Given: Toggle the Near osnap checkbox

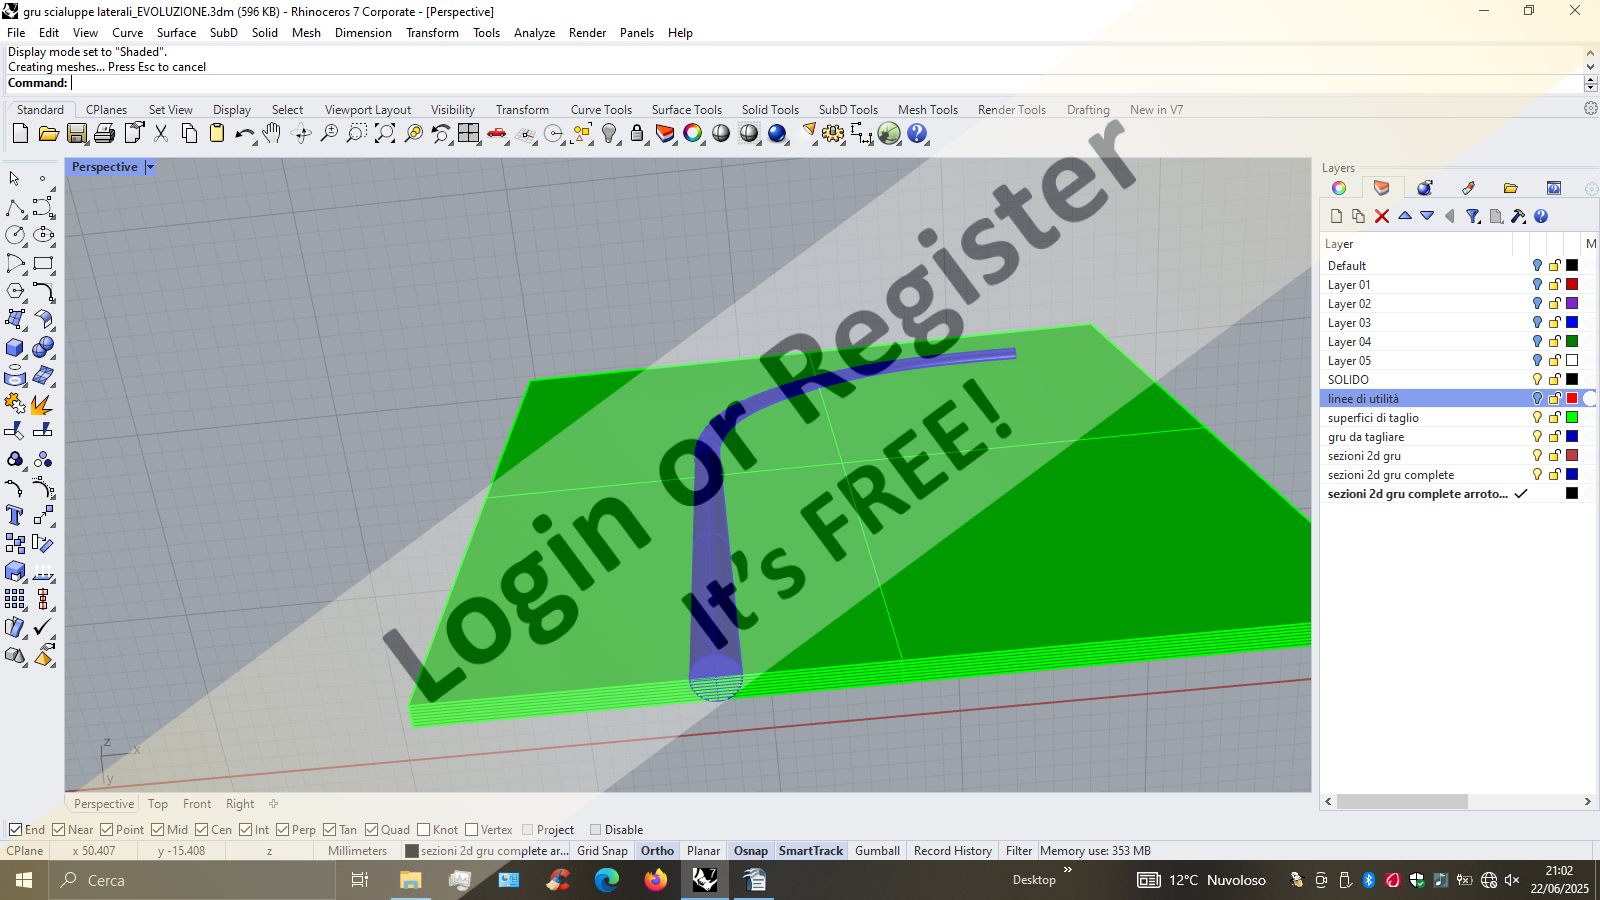Looking at the screenshot, I should pos(59,830).
